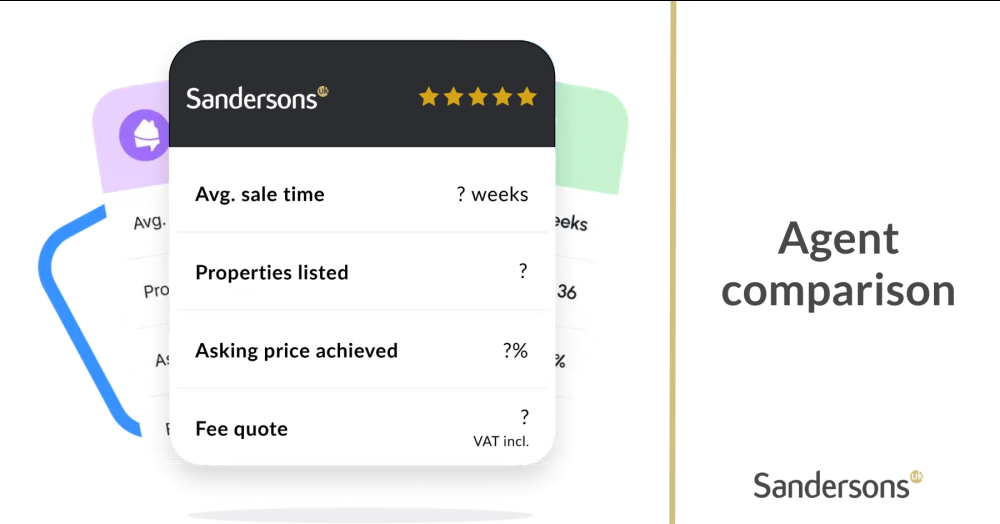This screenshot has width=1000, height=524.
Task: Click the "? weeks" sale time value
Action: click(492, 194)
